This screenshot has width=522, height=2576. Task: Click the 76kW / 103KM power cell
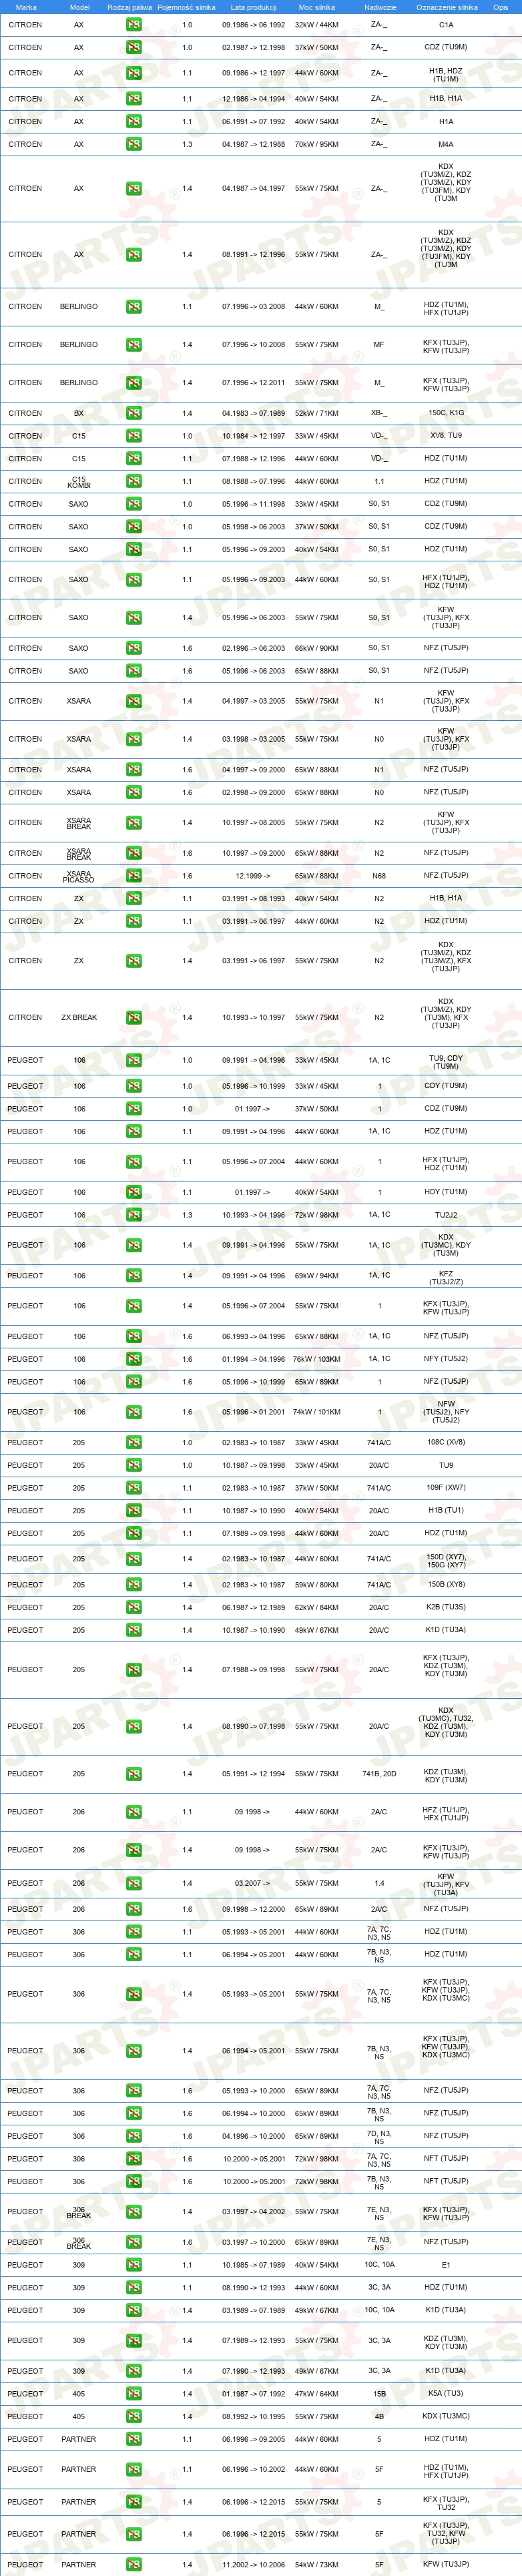click(x=317, y=1359)
